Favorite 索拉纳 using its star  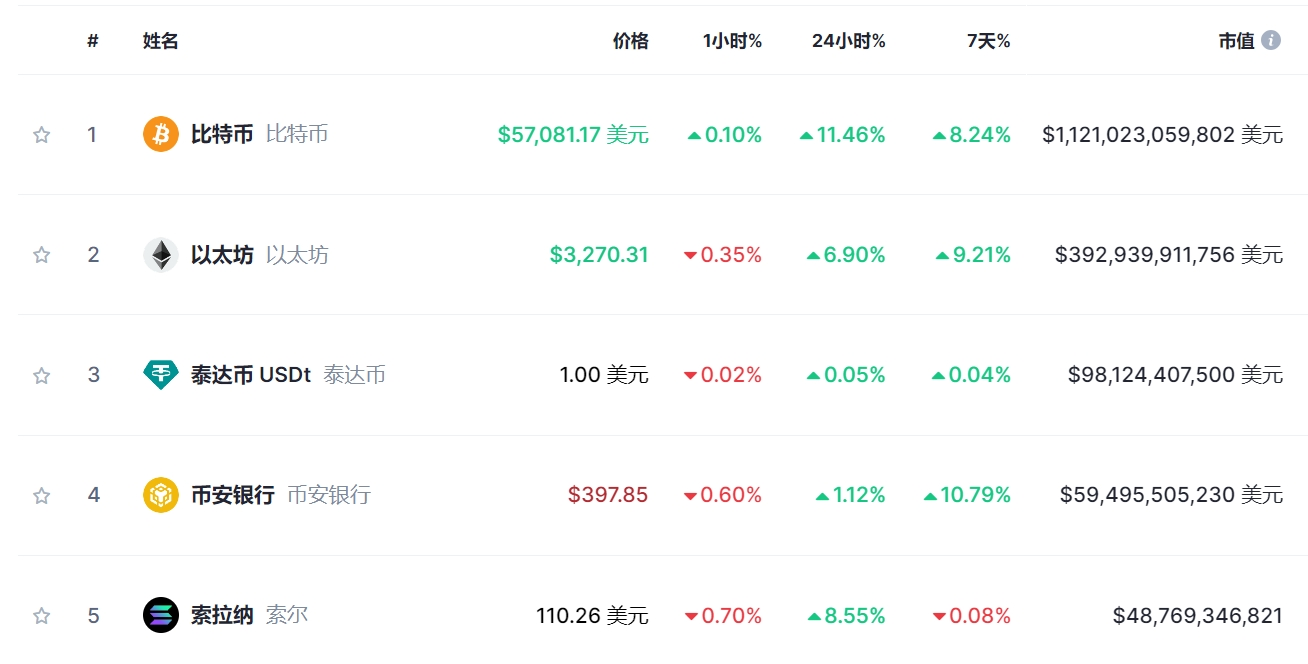42,614
